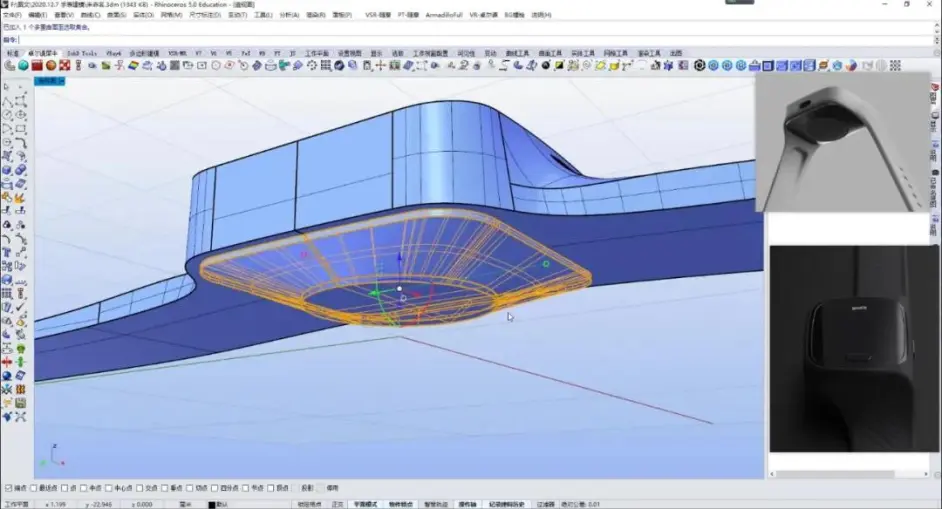The image size is (942, 509).
Task: Click the multicolor pie sphere toolbar icon
Action: click(x=851, y=66)
